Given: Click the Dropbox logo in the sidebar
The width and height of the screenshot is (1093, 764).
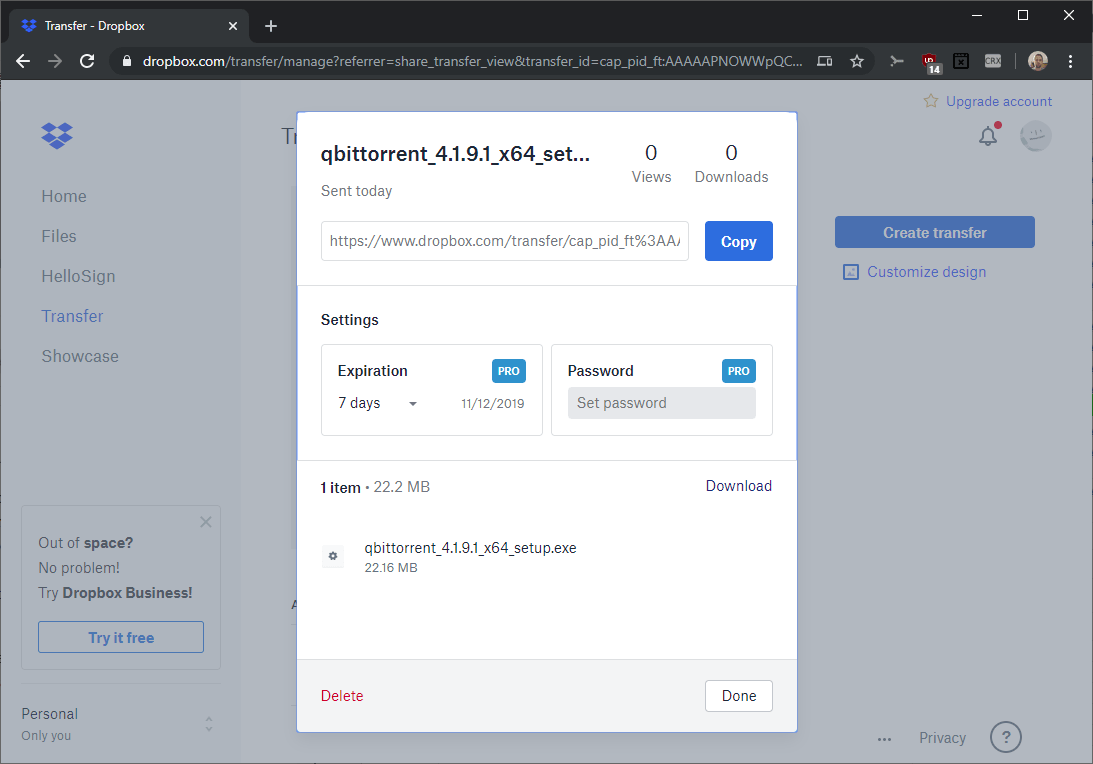Looking at the screenshot, I should [x=56, y=135].
